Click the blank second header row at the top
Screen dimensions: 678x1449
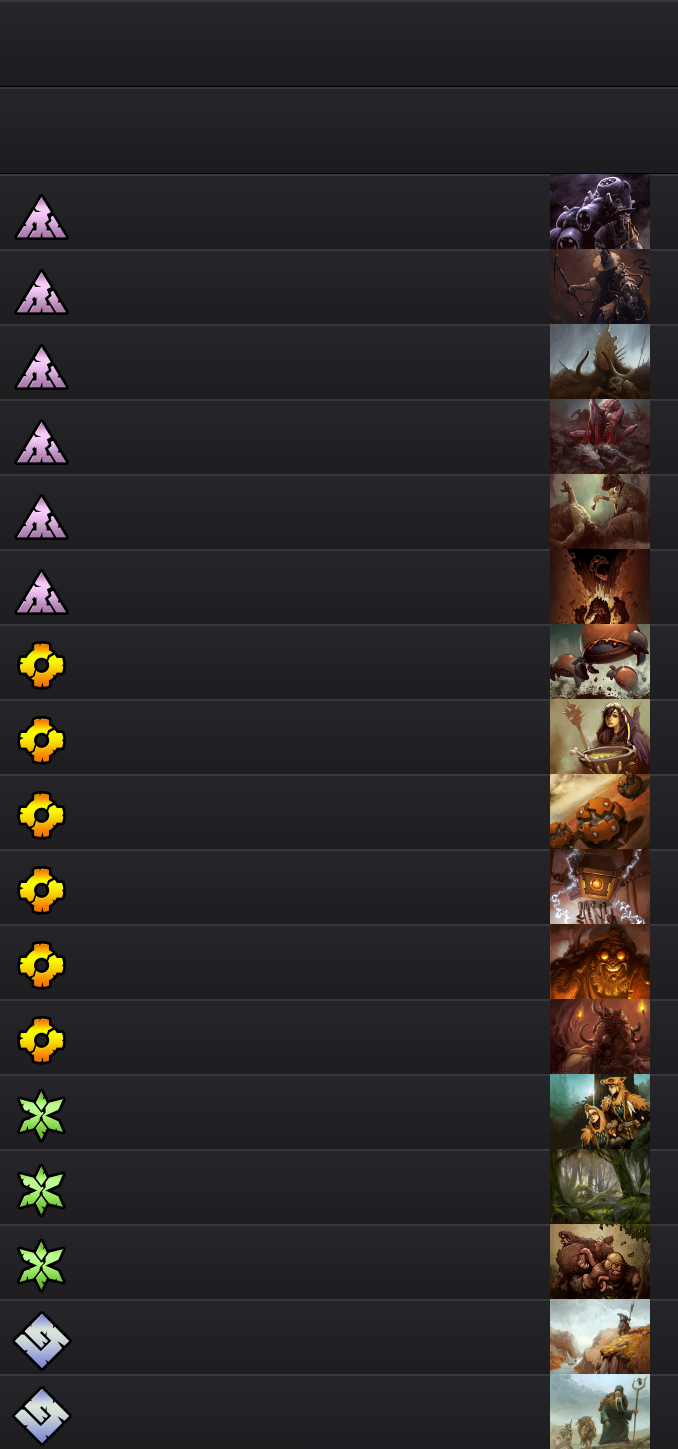[339, 131]
